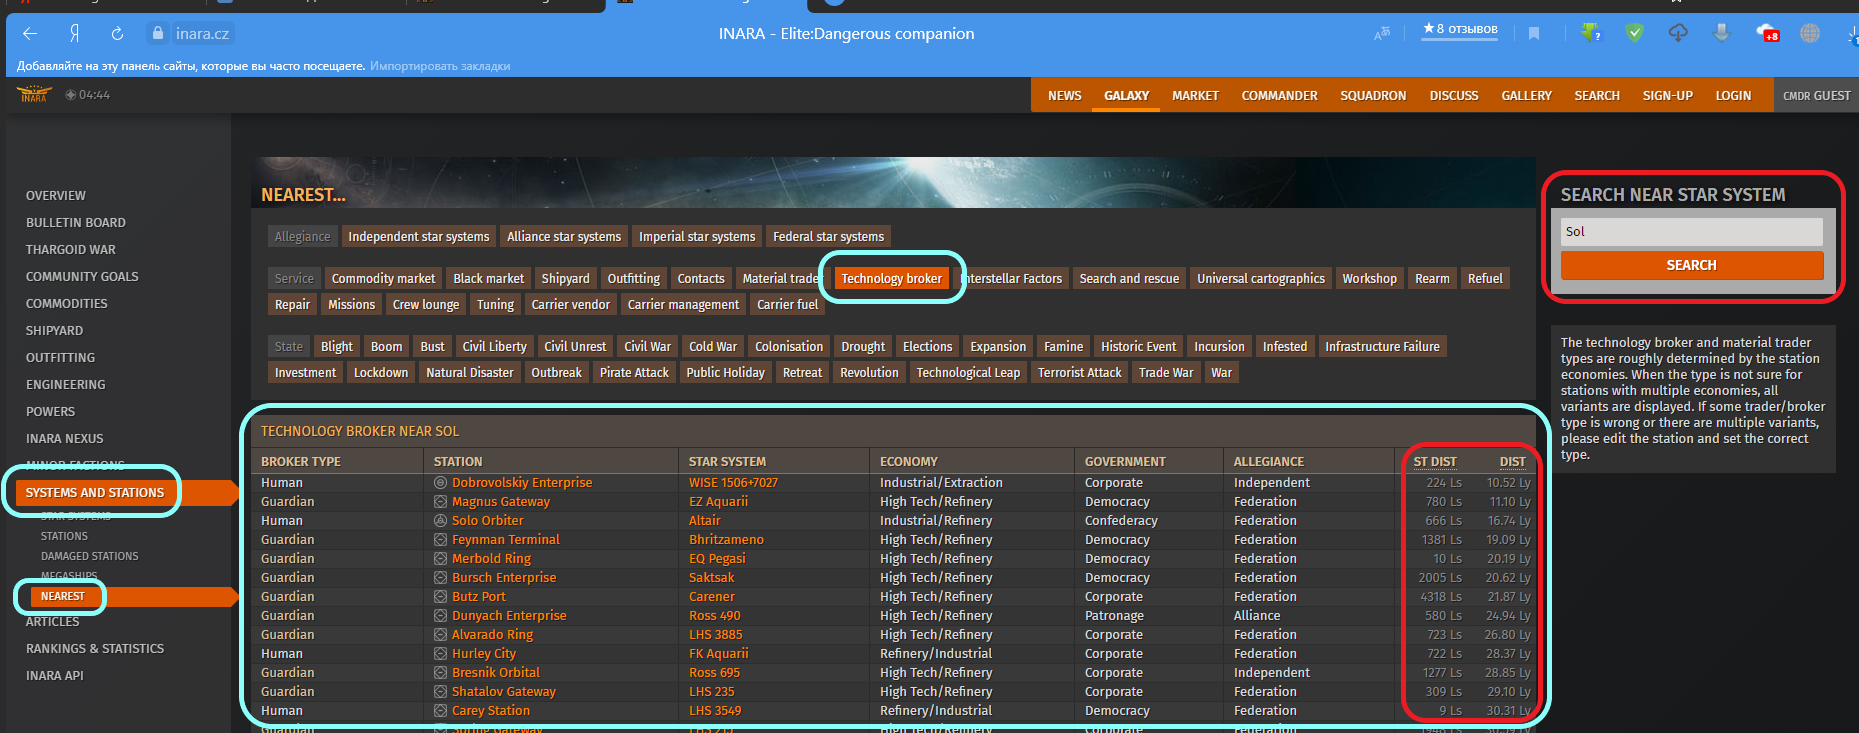
Task: Click the station icon beside Hurley City
Action: click(x=440, y=654)
